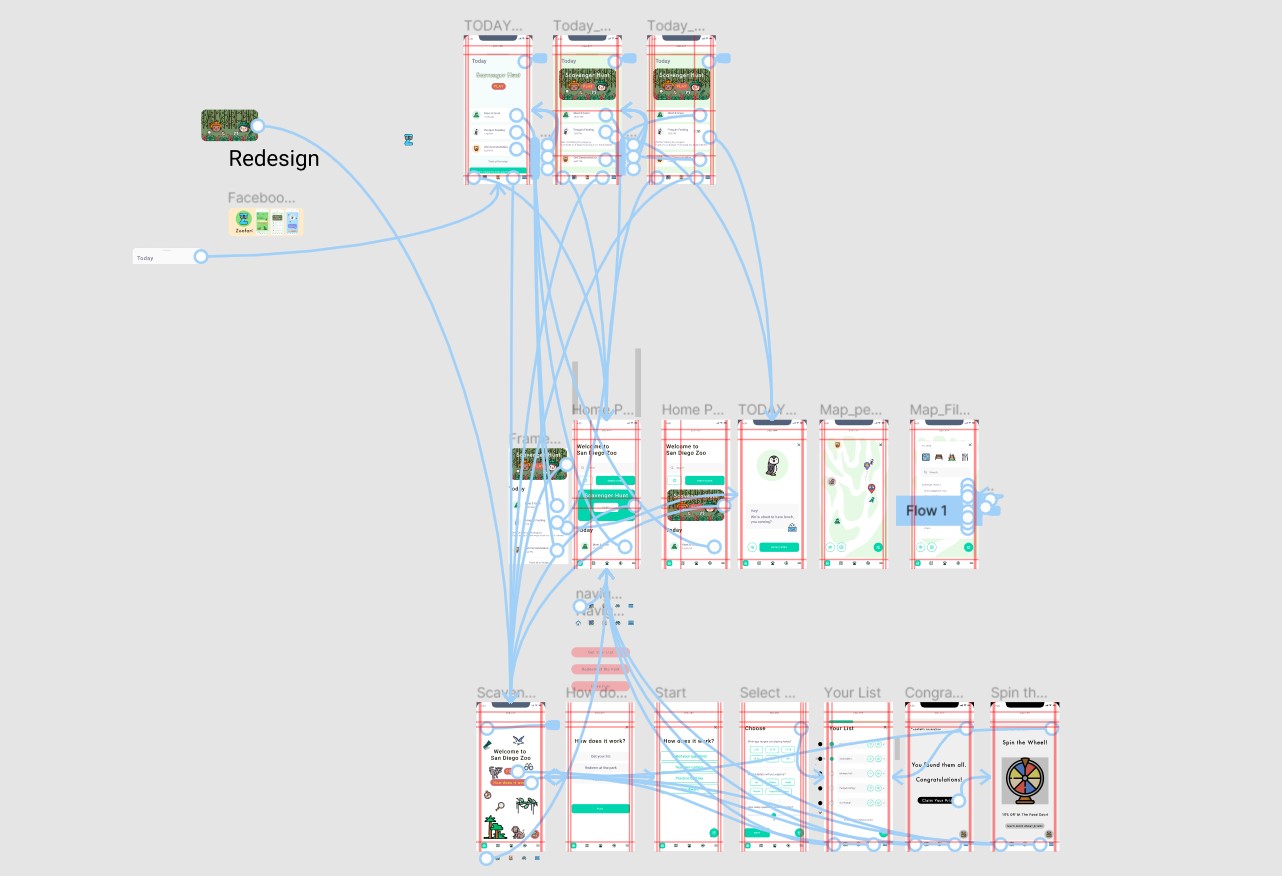
Task: Click the purple map pin in the Map_pe frame
Action: [x=869, y=463]
